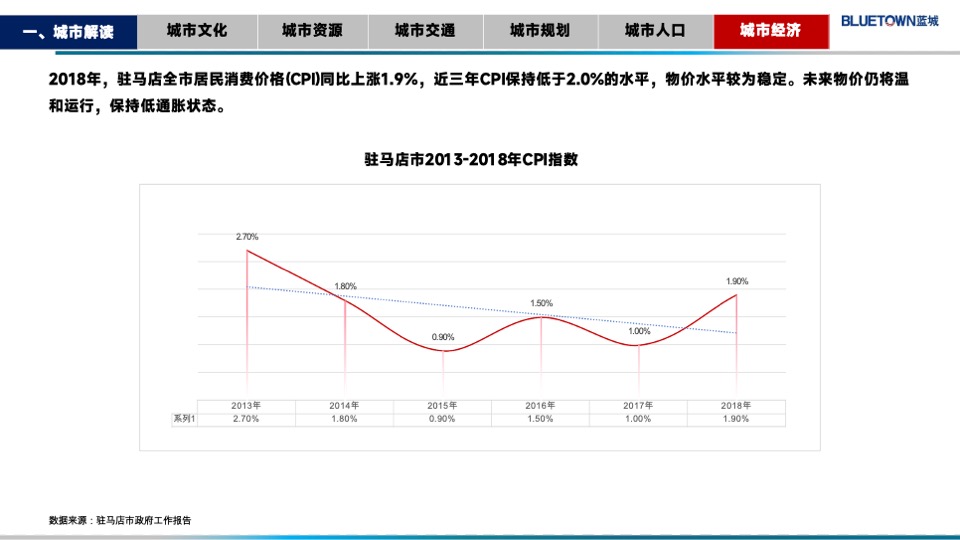Image resolution: width=960 pixels, height=540 pixels.
Task: Select the 2015年 axis label
Action: coord(443,405)
